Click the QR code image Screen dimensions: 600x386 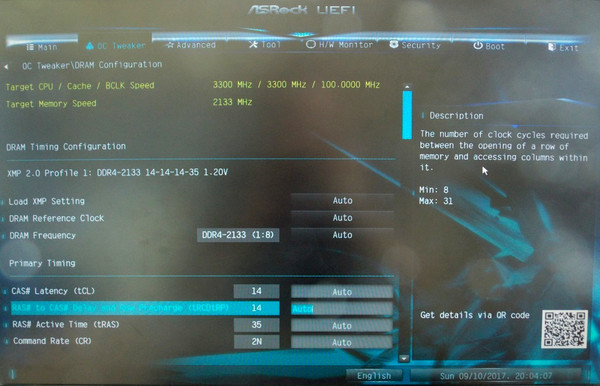(564, 329)
